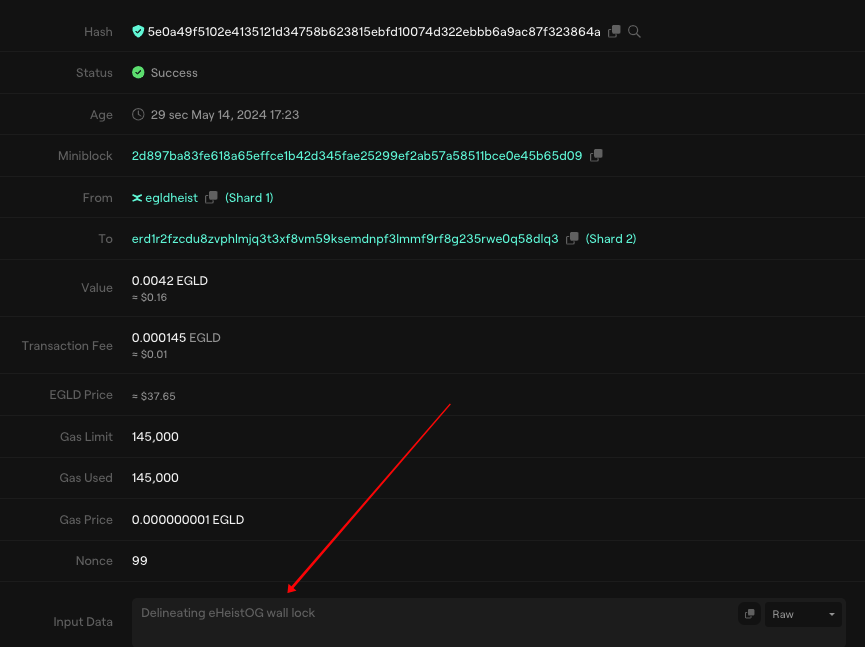Click the Success status text

pyautogui.click(x=174, y=73)
